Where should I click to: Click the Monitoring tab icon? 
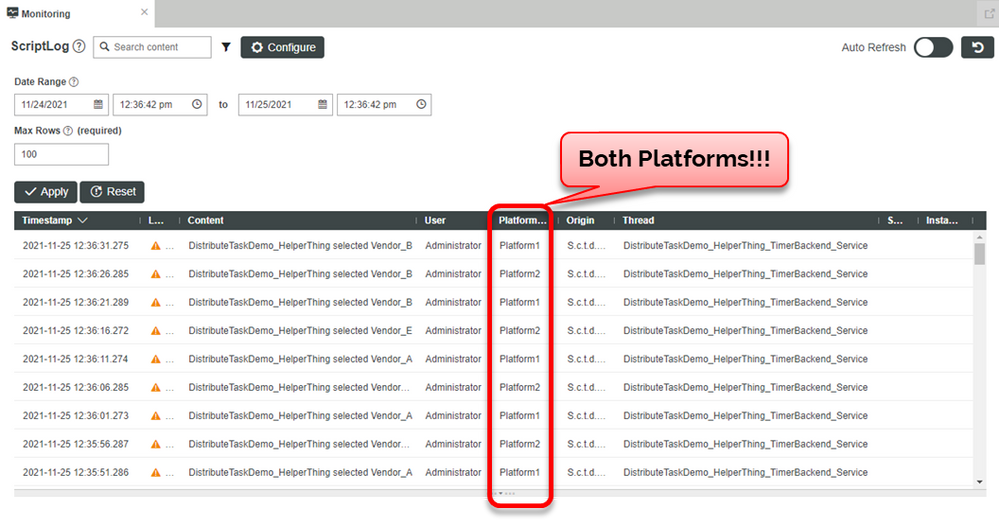(x=12, y=13)
